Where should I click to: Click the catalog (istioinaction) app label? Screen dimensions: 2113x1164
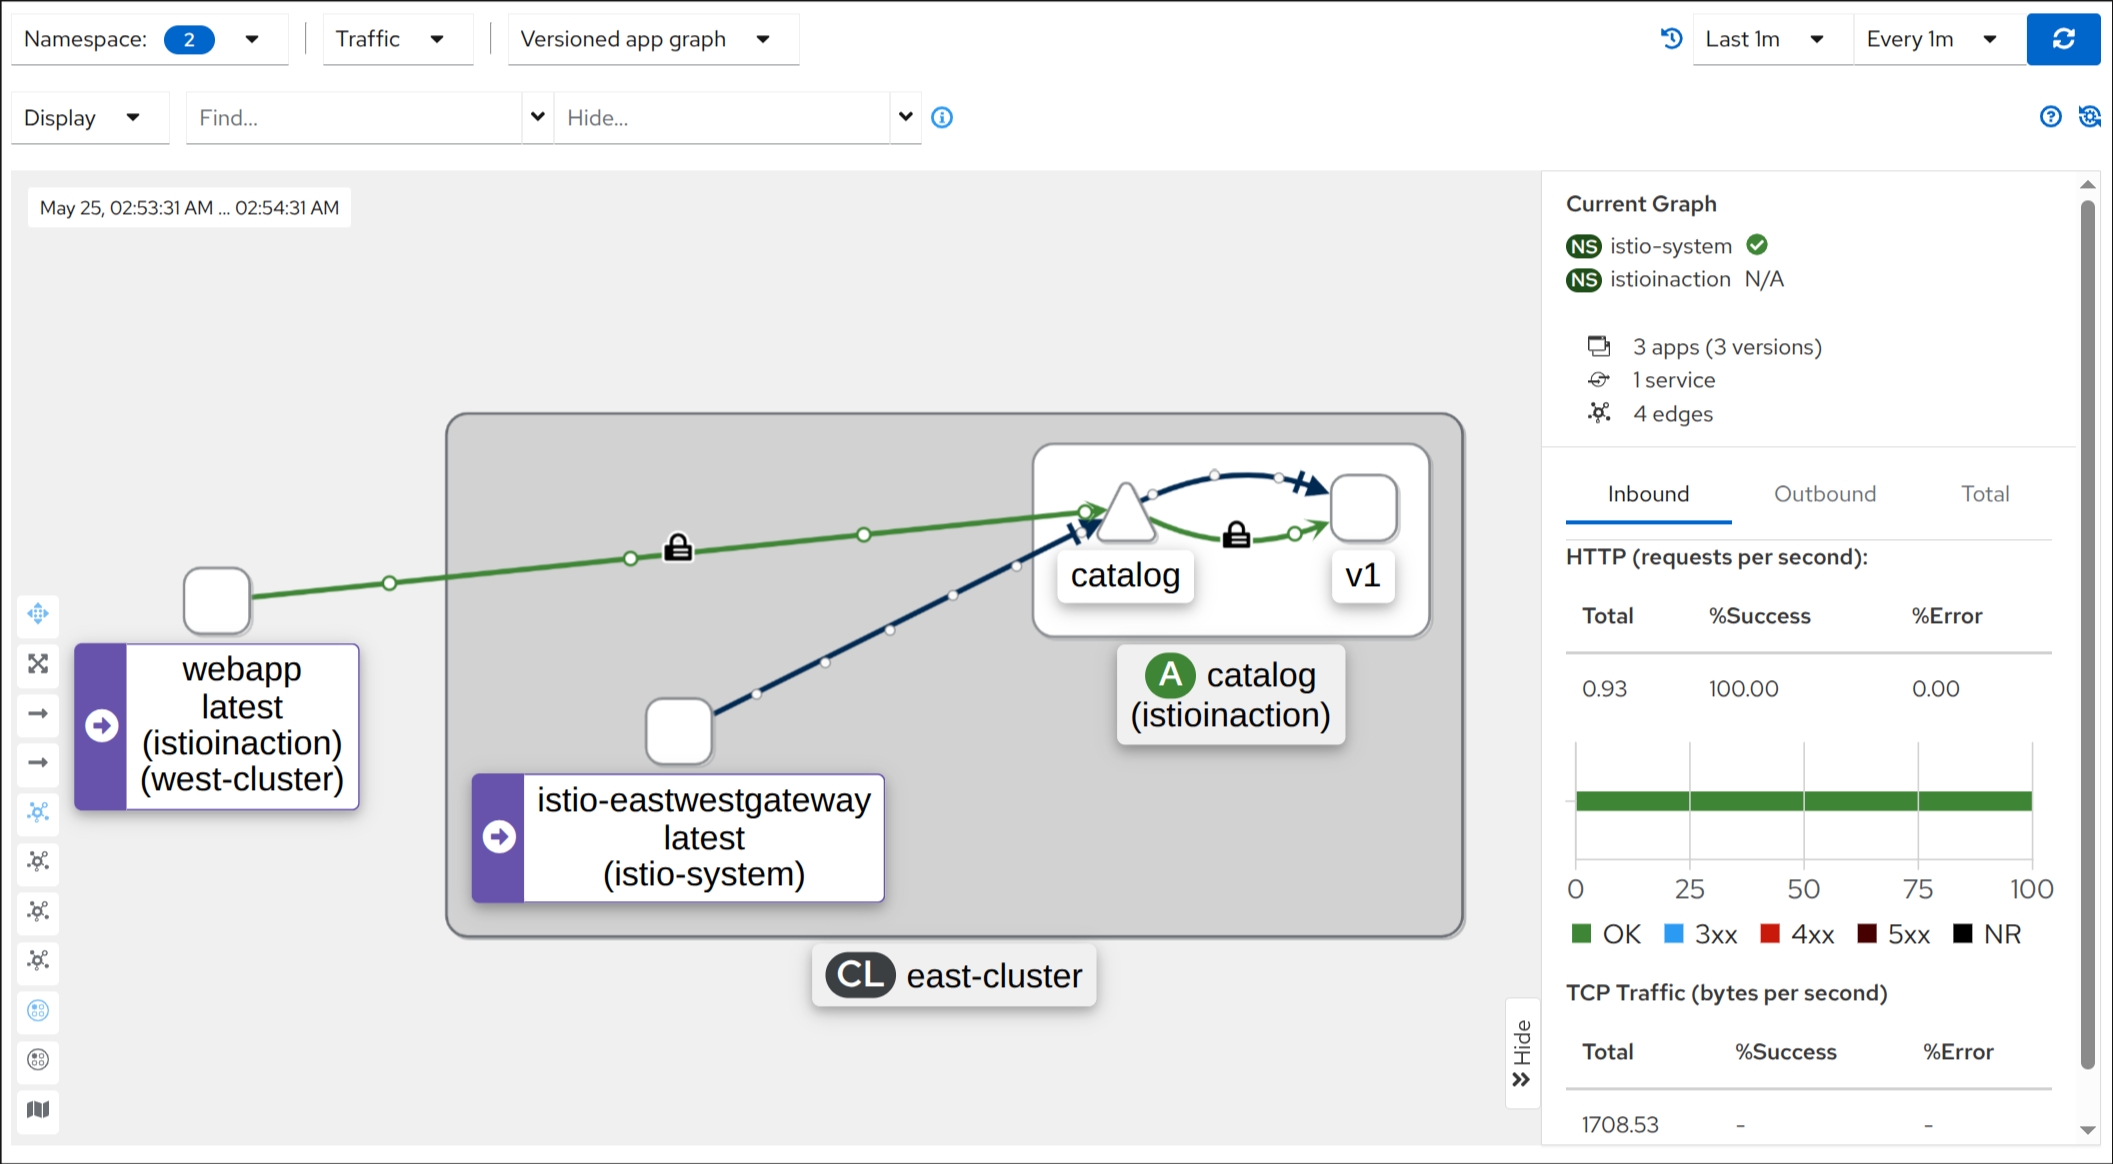pyautogui.click(x=1231, y=695)
